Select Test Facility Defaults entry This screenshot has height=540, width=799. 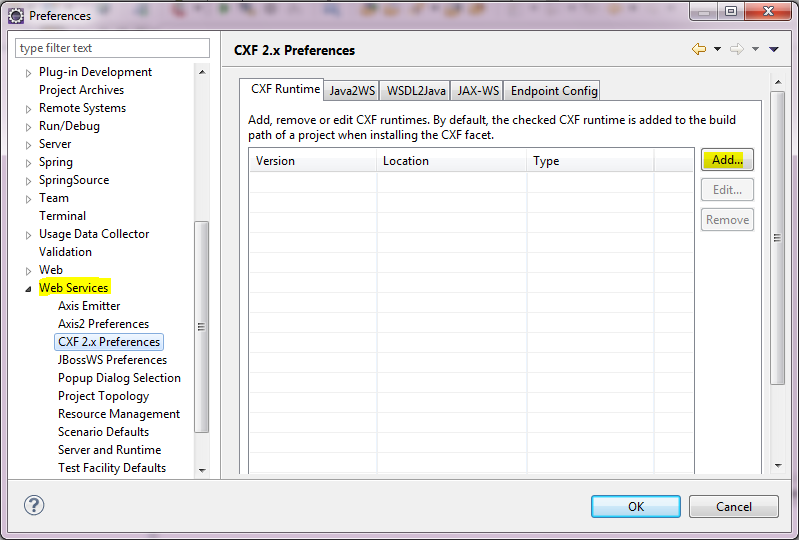[112, 468]
